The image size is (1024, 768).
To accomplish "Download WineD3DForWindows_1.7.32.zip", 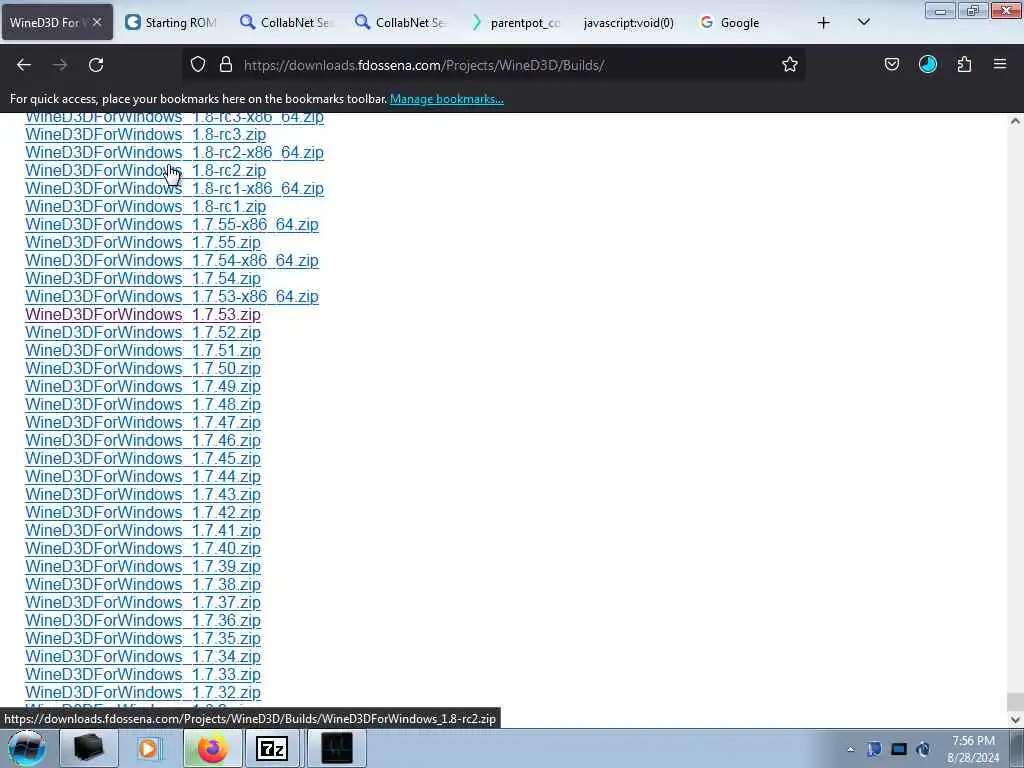I will [x=143, y=692].
